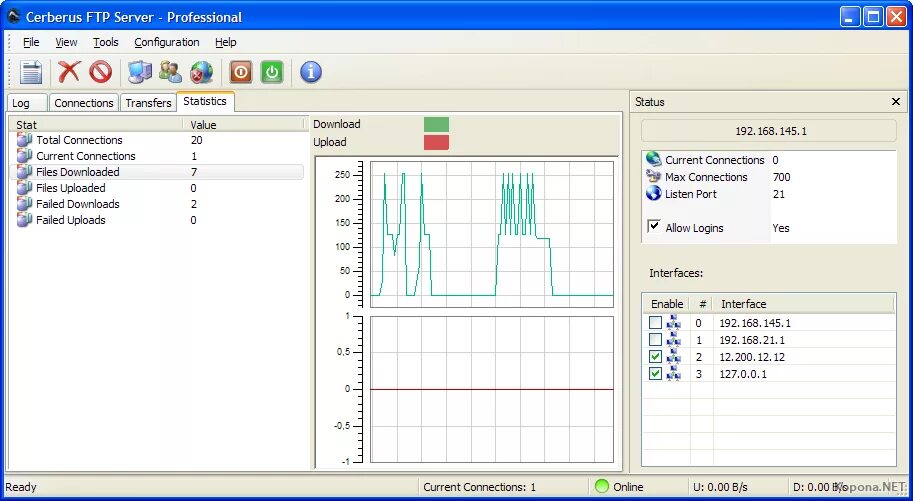Click the U: 0.00 B/s status bar entry
The height and width of the screenshot is (501, 913).
click(x=720, y=486)
